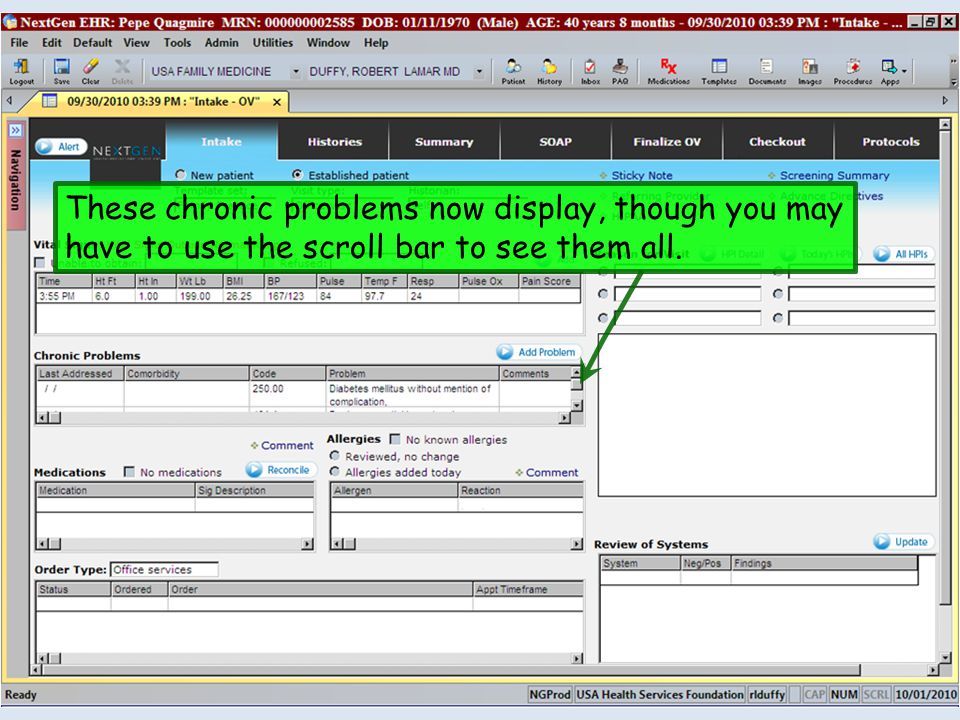Click Chronic Problems scroll down arrow
Image resolution: width=960 pixels, height=720 pixels.
click(576, 405)
